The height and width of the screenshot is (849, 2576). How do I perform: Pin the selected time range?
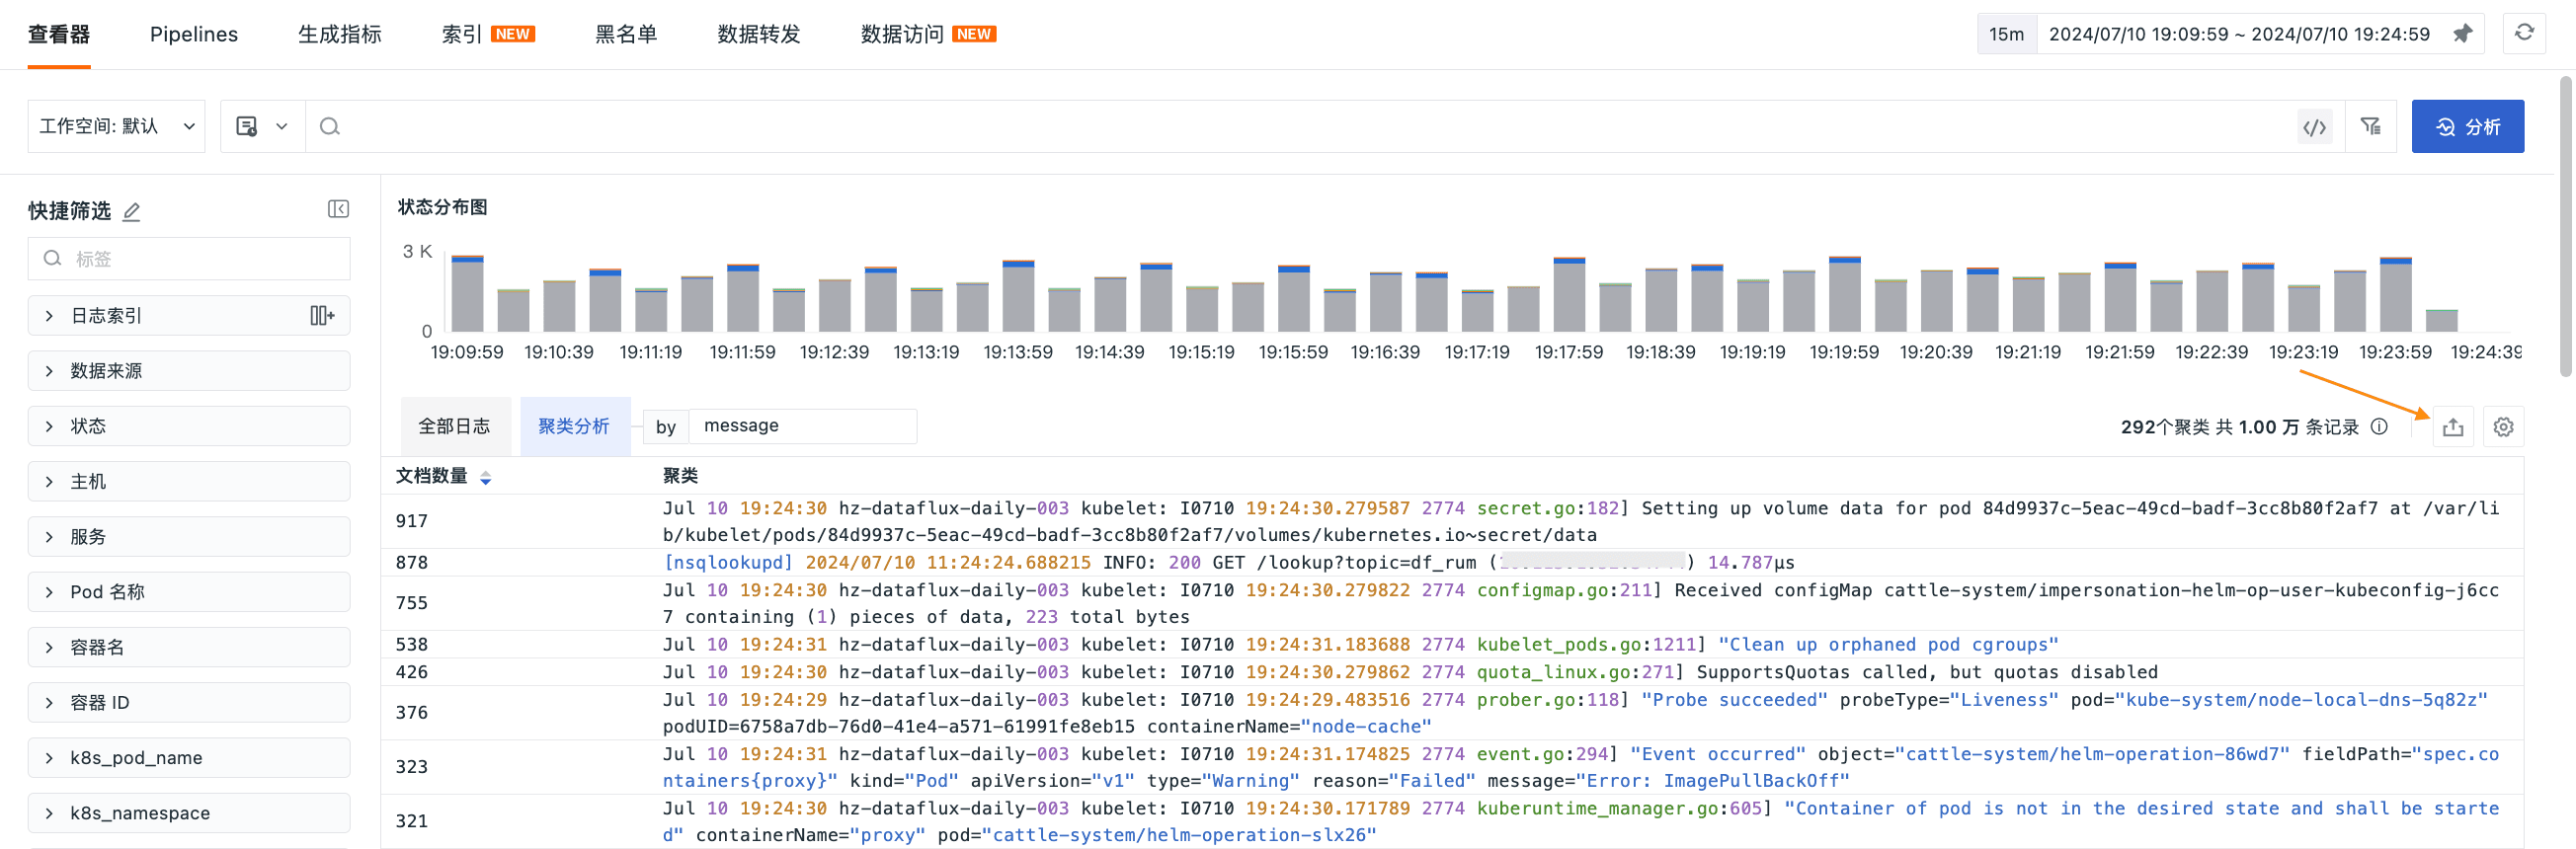click(x=2462, y=34)
